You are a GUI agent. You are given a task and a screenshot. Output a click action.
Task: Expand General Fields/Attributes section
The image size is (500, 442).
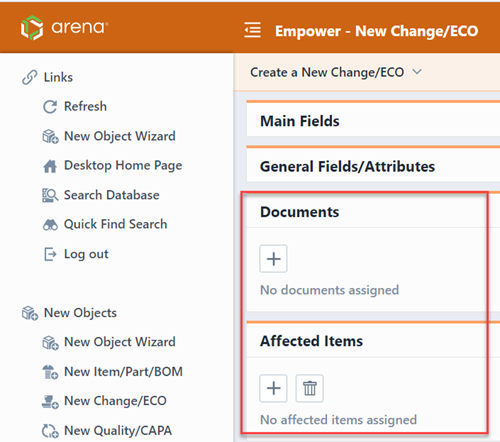[373, 166]
